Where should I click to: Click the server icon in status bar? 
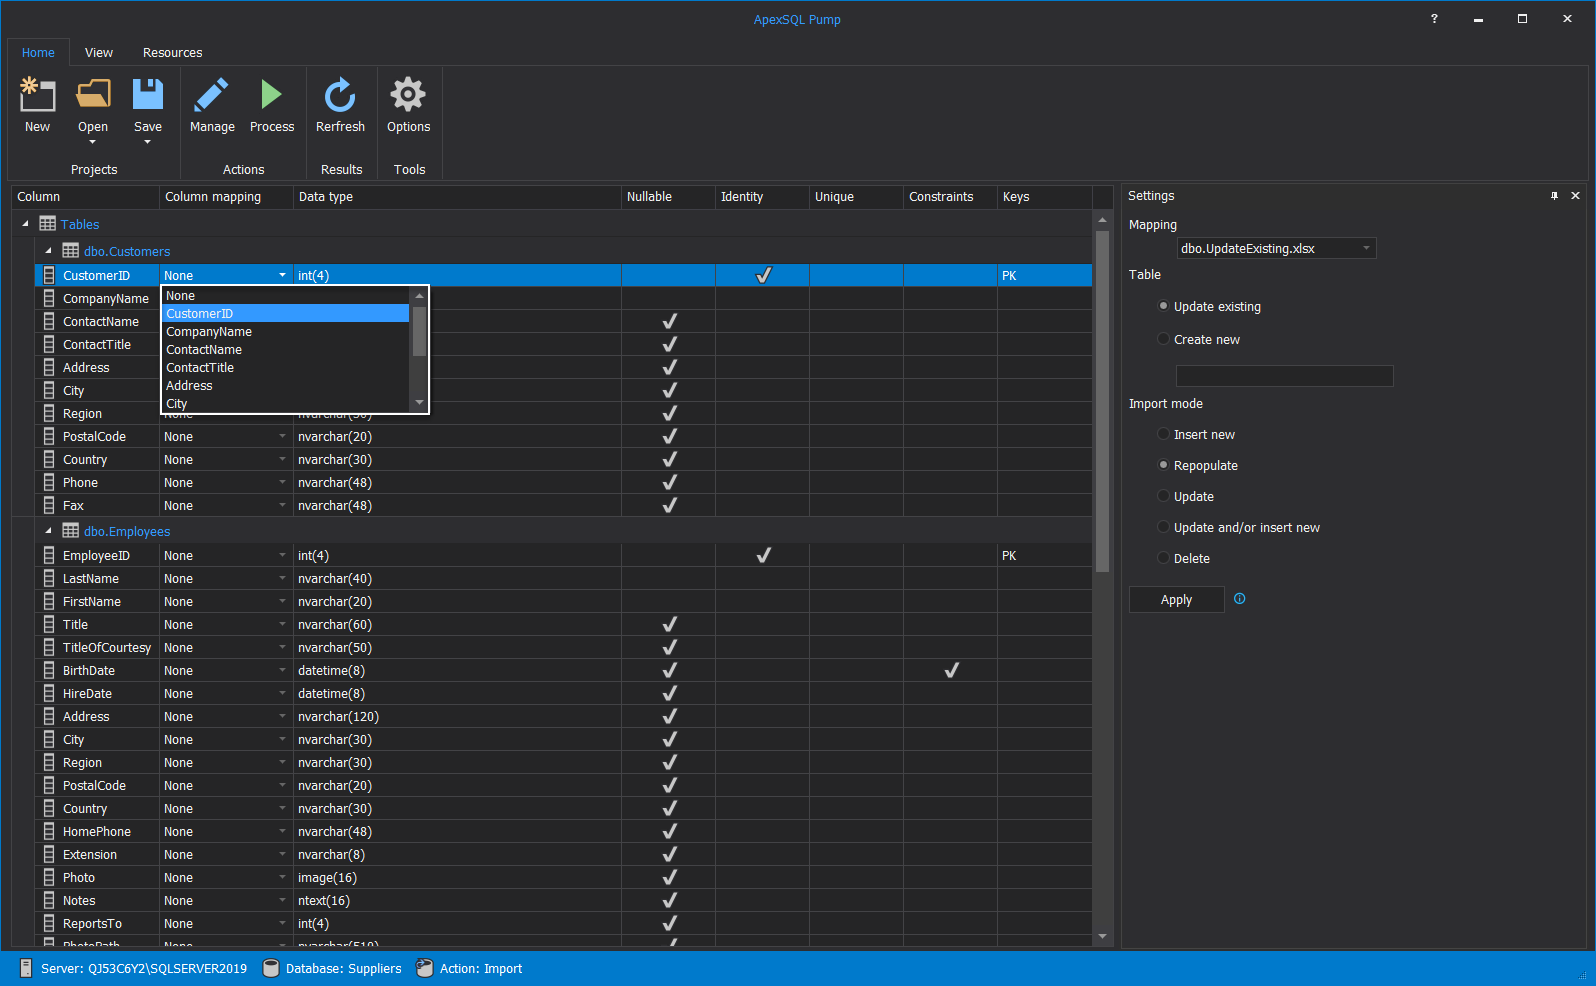(26, 968)
